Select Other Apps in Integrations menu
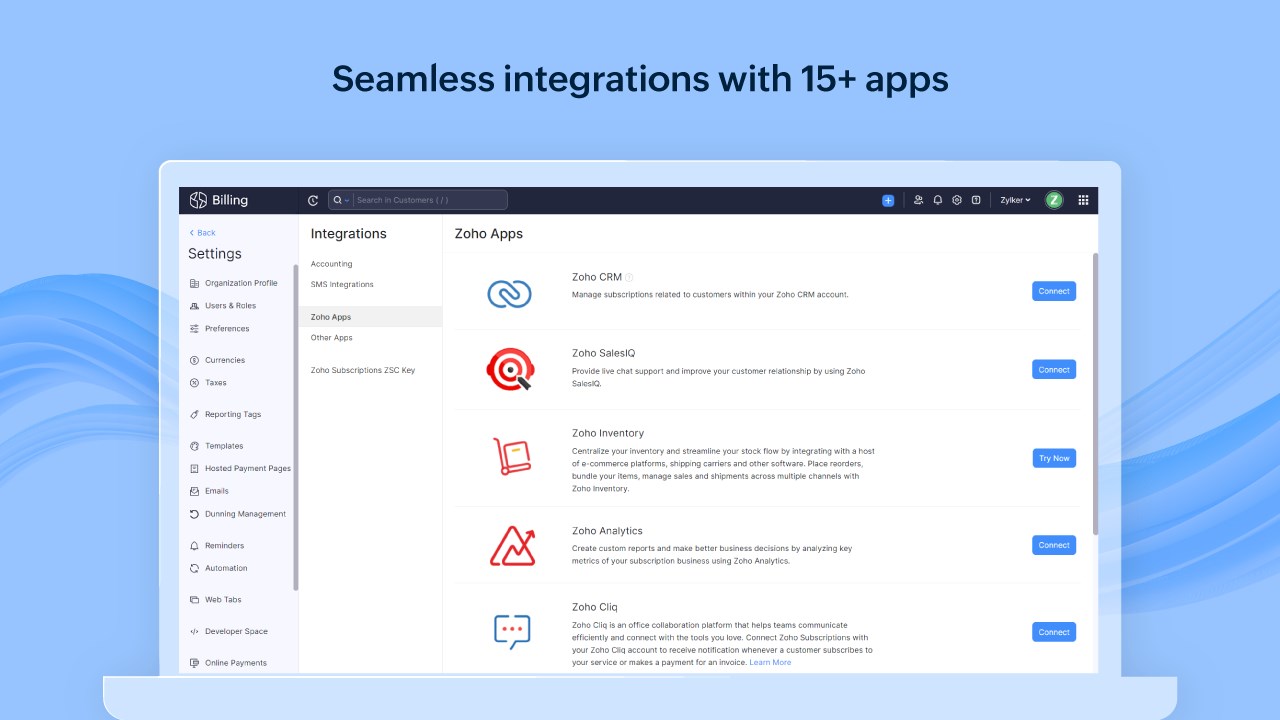This screenshot has width=1280, height=720. click(331, 338)
